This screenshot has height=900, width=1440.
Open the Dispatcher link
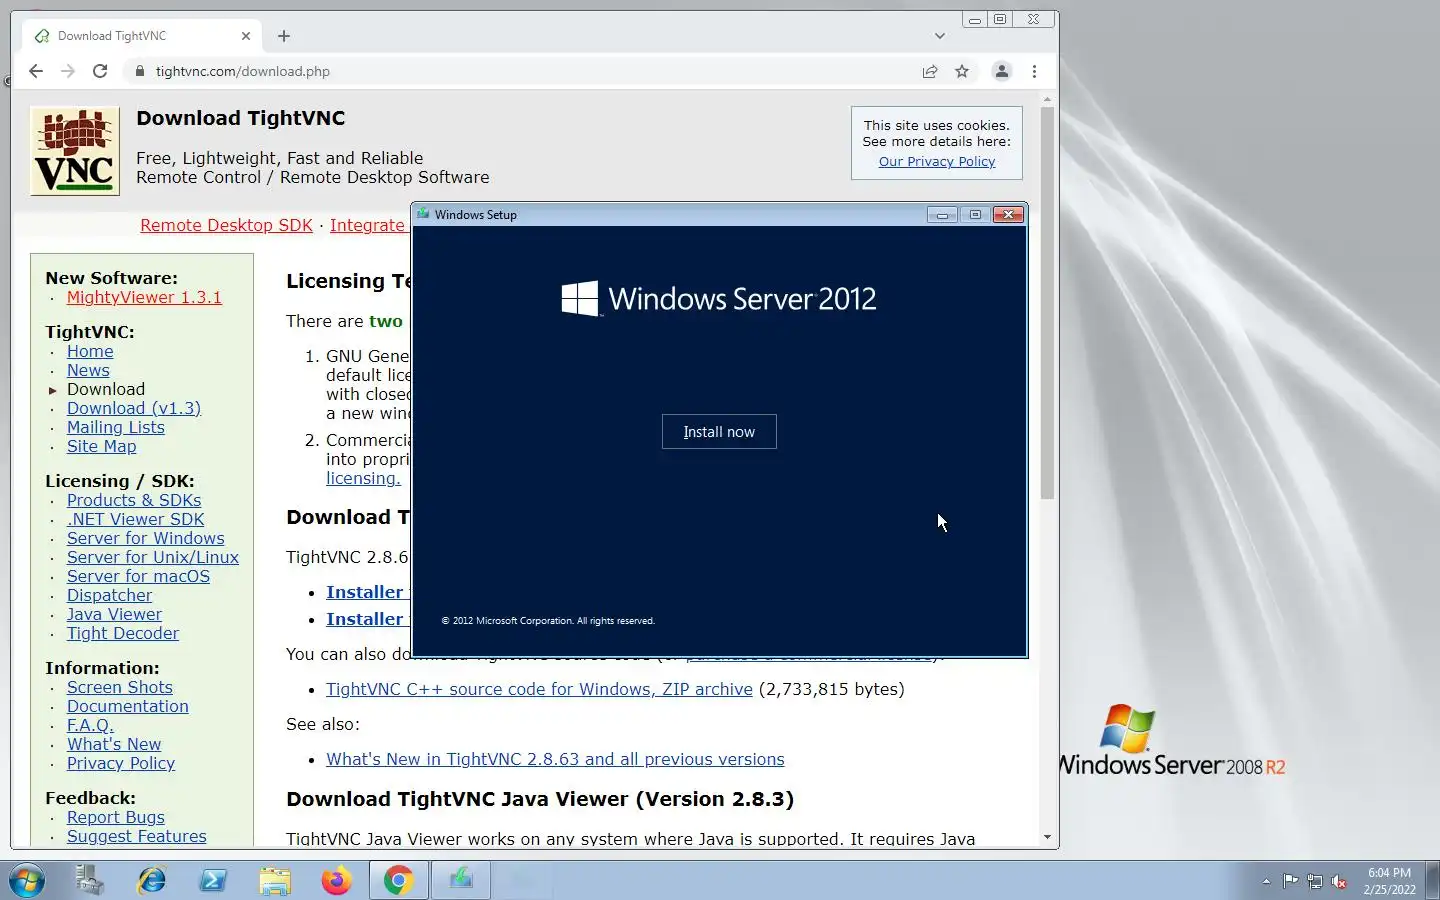[109, 595]
